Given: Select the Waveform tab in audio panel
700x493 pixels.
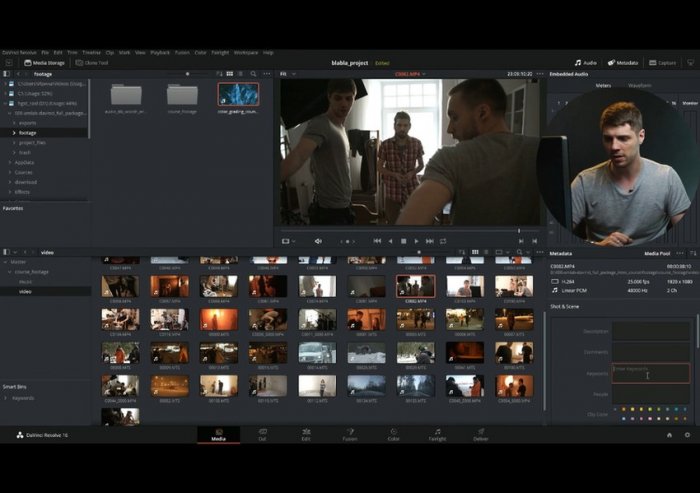Looking at the screenshot, I should tap(639, 85).
